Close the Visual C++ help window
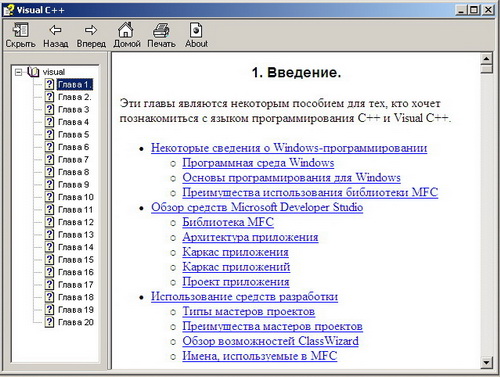This screenshot has height=377, width=500. [x=488, y=10]
